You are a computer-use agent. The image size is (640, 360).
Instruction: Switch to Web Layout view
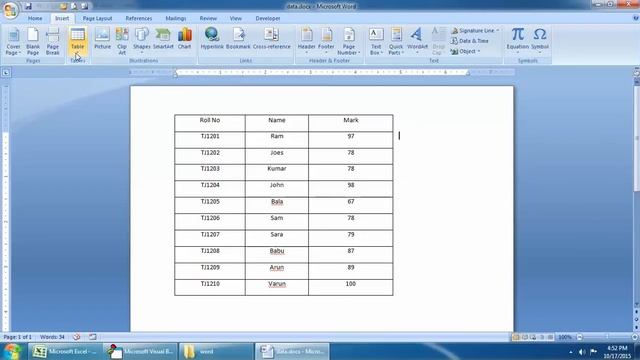pyautogui.click(x=533, y=337)
